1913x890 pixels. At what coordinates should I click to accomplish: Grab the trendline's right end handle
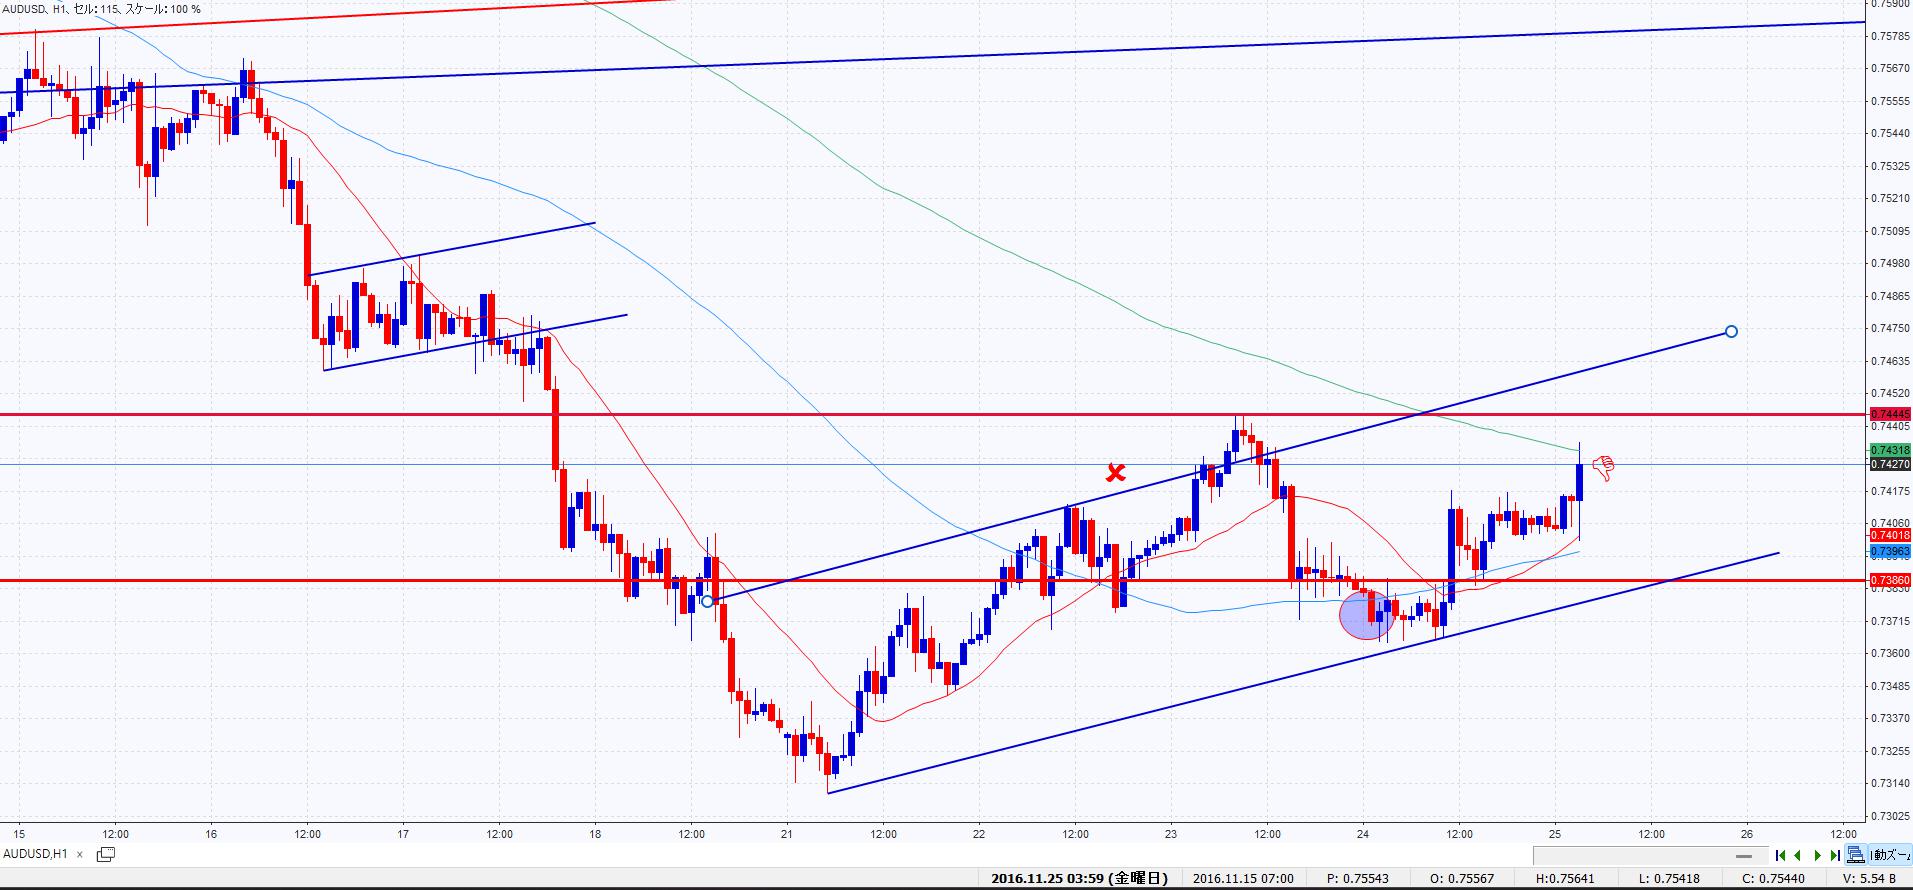[1731, 331]
